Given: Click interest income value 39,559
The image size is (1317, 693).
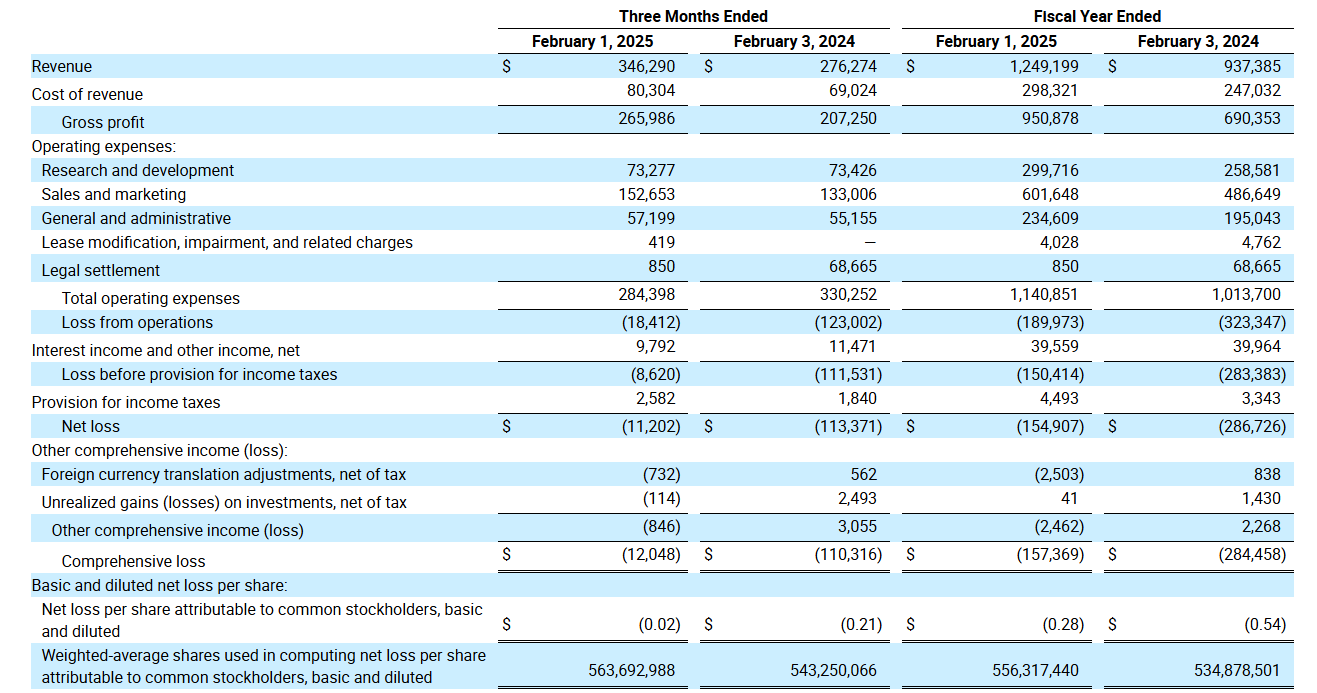Looking at the screenshot, I should (x=1054, y=346).
